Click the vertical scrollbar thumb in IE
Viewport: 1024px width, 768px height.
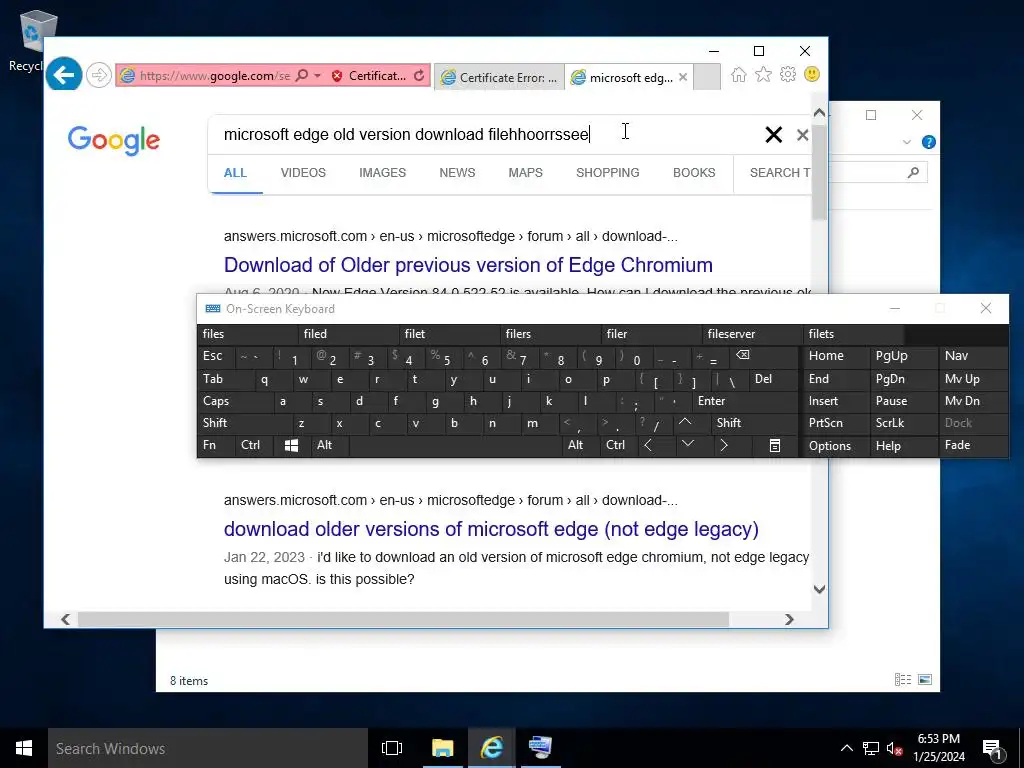[x=819, y=172]
